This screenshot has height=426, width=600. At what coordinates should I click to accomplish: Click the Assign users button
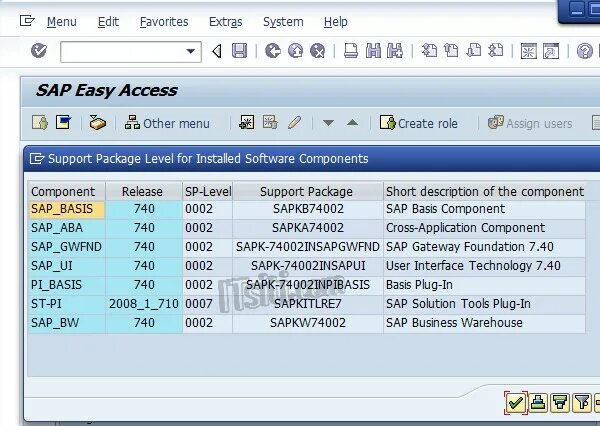(x=530, y=123)
